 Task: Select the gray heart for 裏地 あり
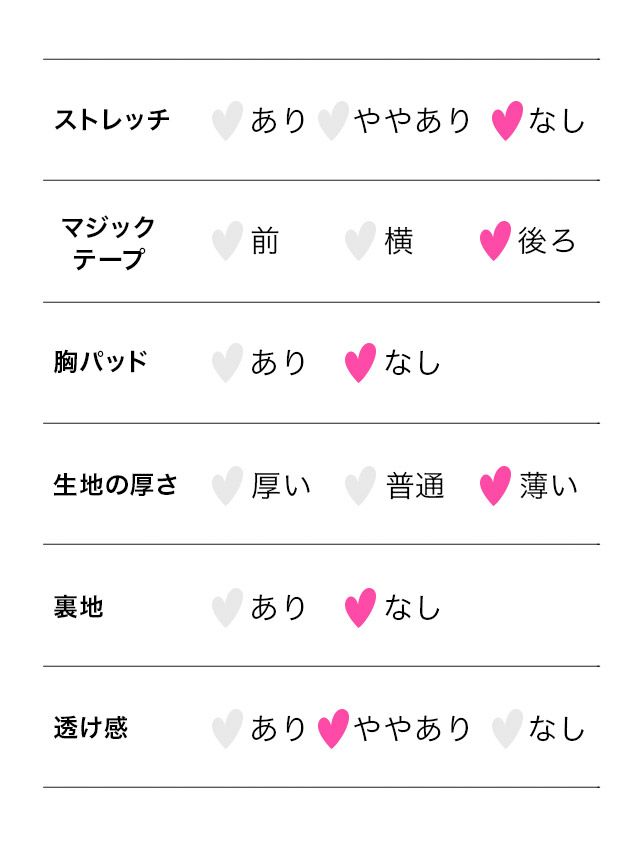pyautogui.click(x=227, y=608)
